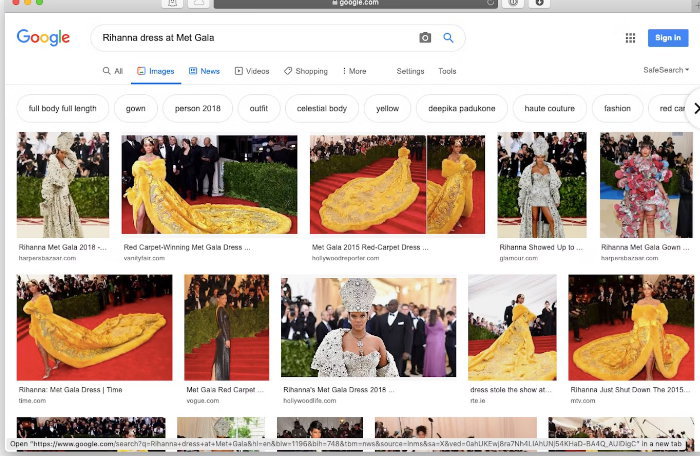Open the 'Rihanna Showed Up to' glamour thumbnail

click(x=542, y=184)
